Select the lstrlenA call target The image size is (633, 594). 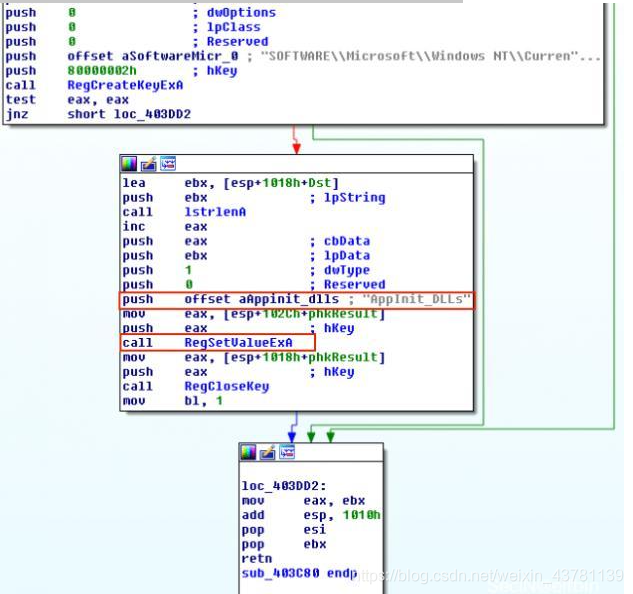[215, 212]
